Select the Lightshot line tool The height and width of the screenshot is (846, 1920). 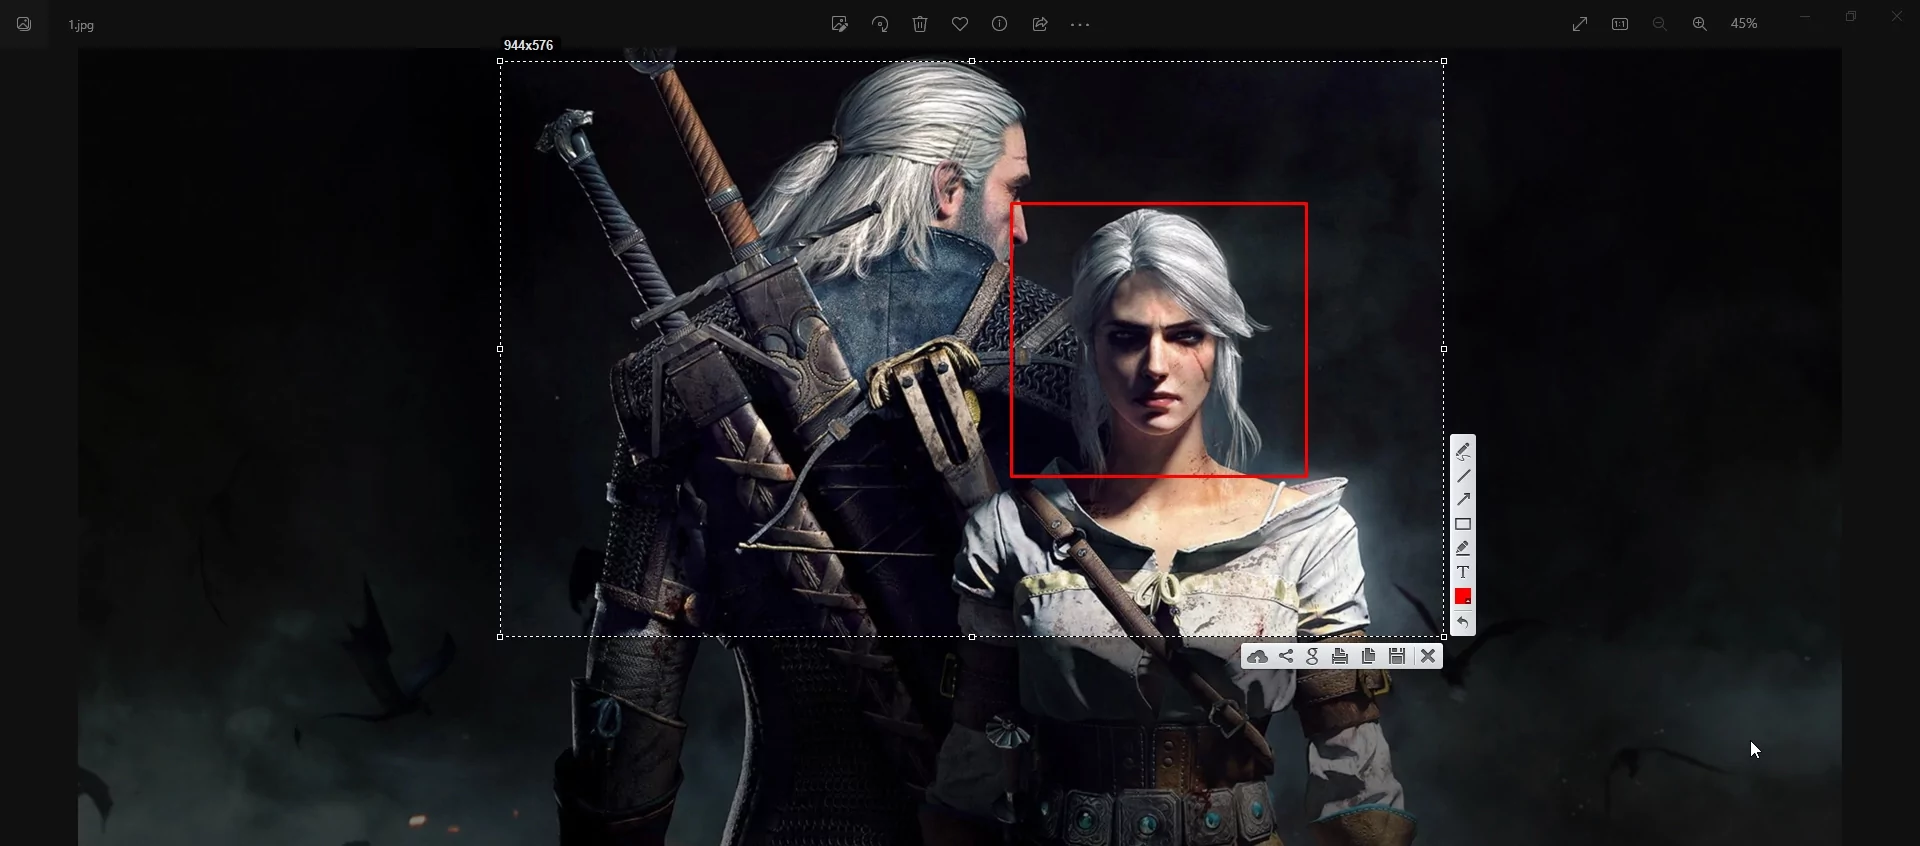click(x=1463, y=476)
